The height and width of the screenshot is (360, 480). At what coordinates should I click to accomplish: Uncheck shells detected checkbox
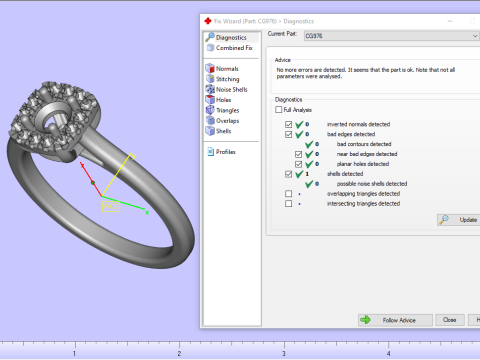point(288,174)
